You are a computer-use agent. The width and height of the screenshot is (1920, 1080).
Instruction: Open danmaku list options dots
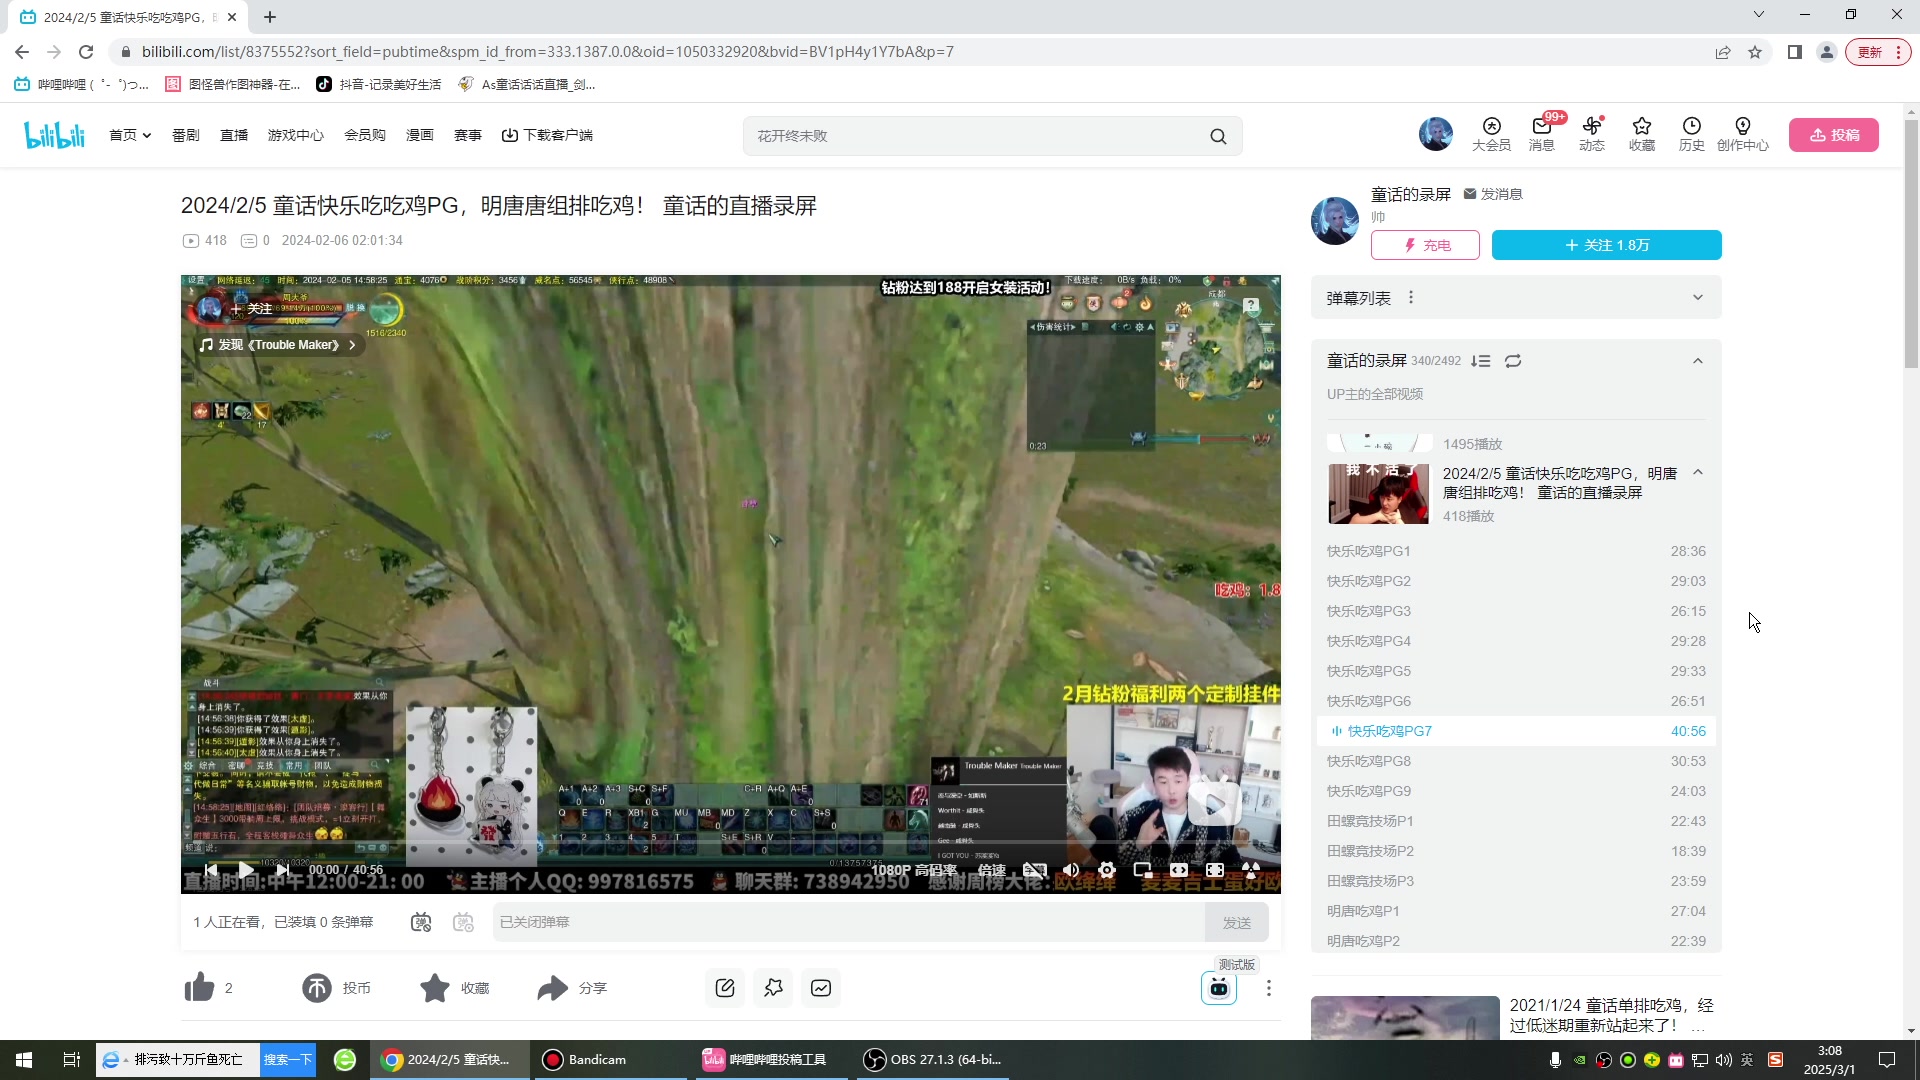click(1411, 297)
